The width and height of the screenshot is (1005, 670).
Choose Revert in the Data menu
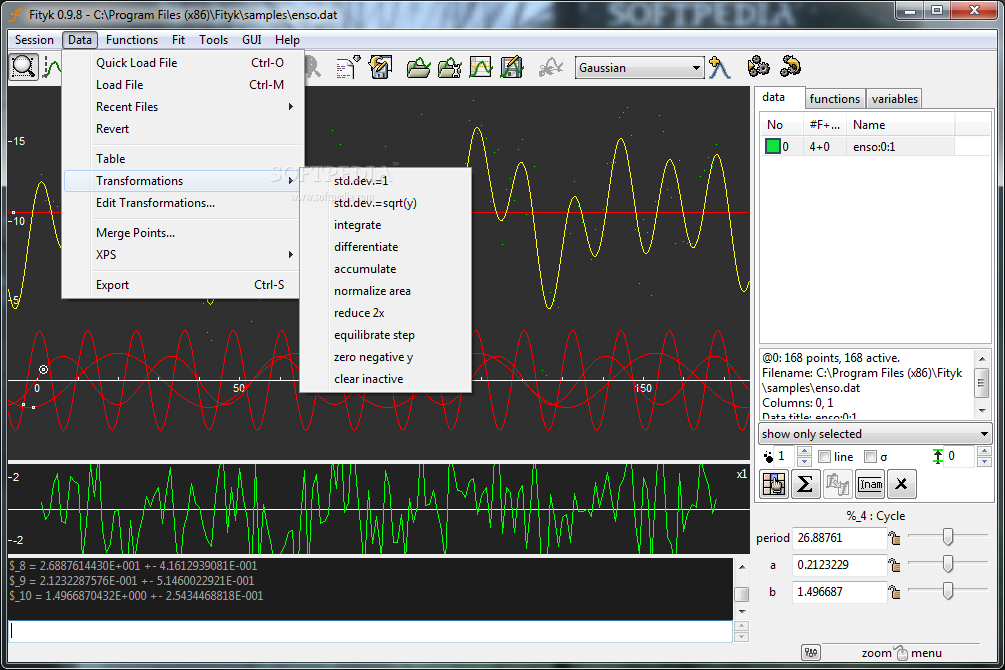pyautogui.click(x=183, y=129)
